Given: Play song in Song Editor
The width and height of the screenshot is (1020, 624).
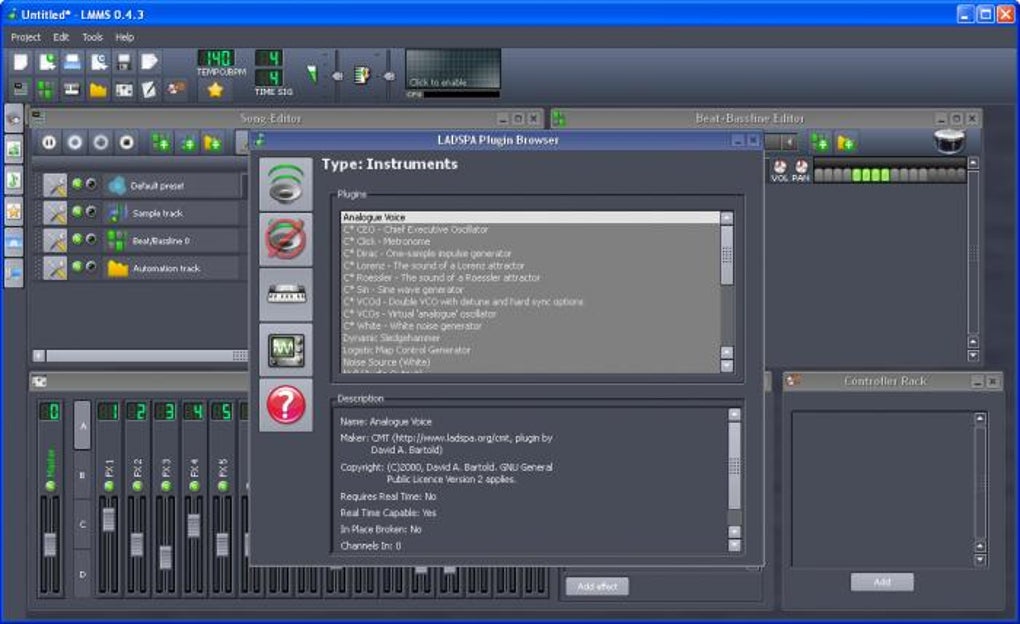Looking at the screenshot, I should tap(49, 142).
